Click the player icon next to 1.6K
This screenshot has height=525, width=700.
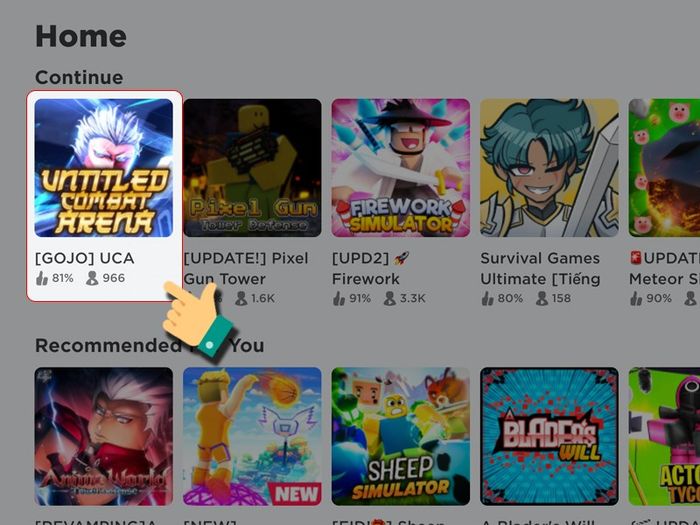241,298
